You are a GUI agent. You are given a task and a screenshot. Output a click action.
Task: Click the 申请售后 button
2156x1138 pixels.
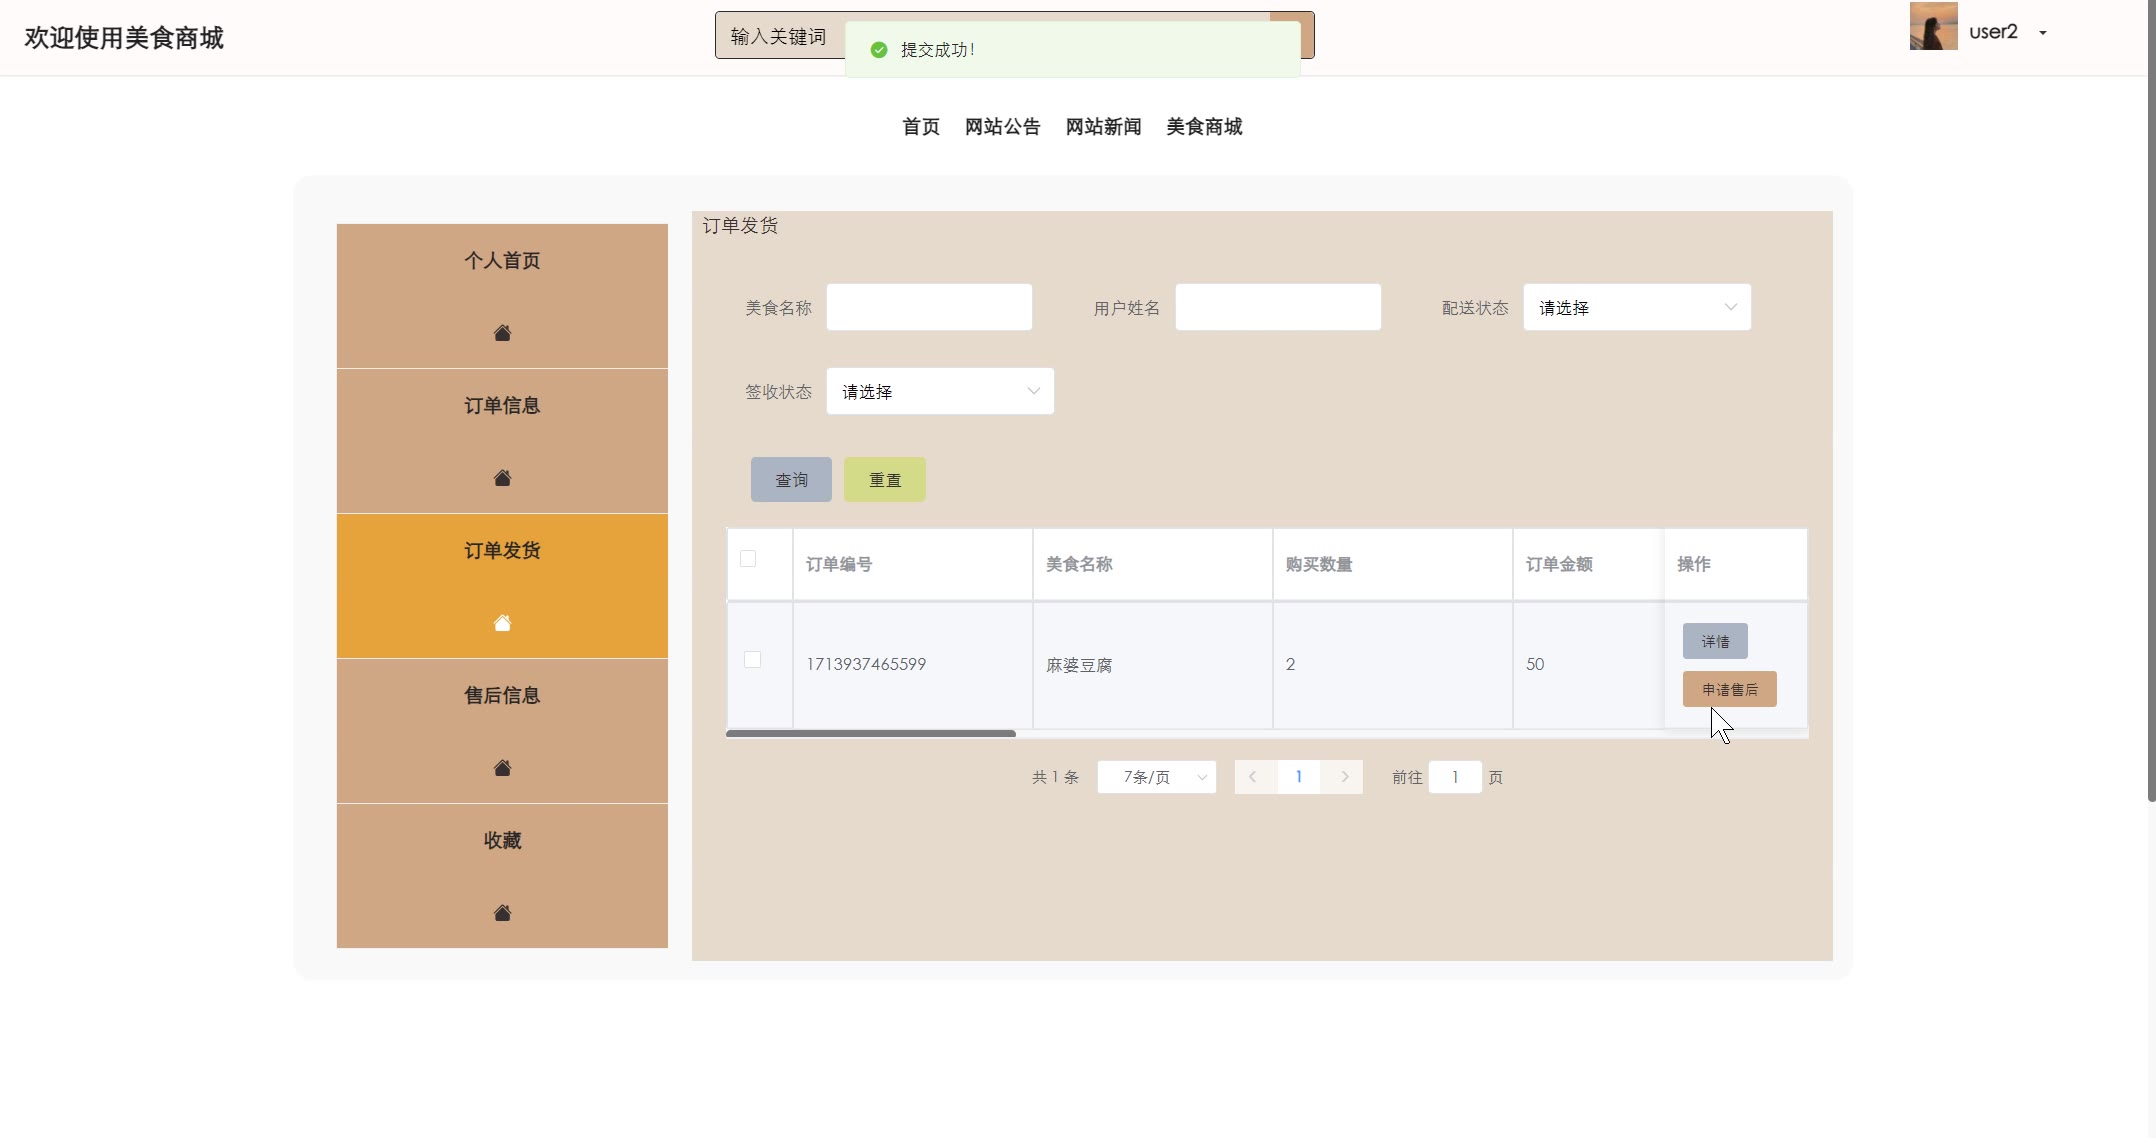[1729, 689]
